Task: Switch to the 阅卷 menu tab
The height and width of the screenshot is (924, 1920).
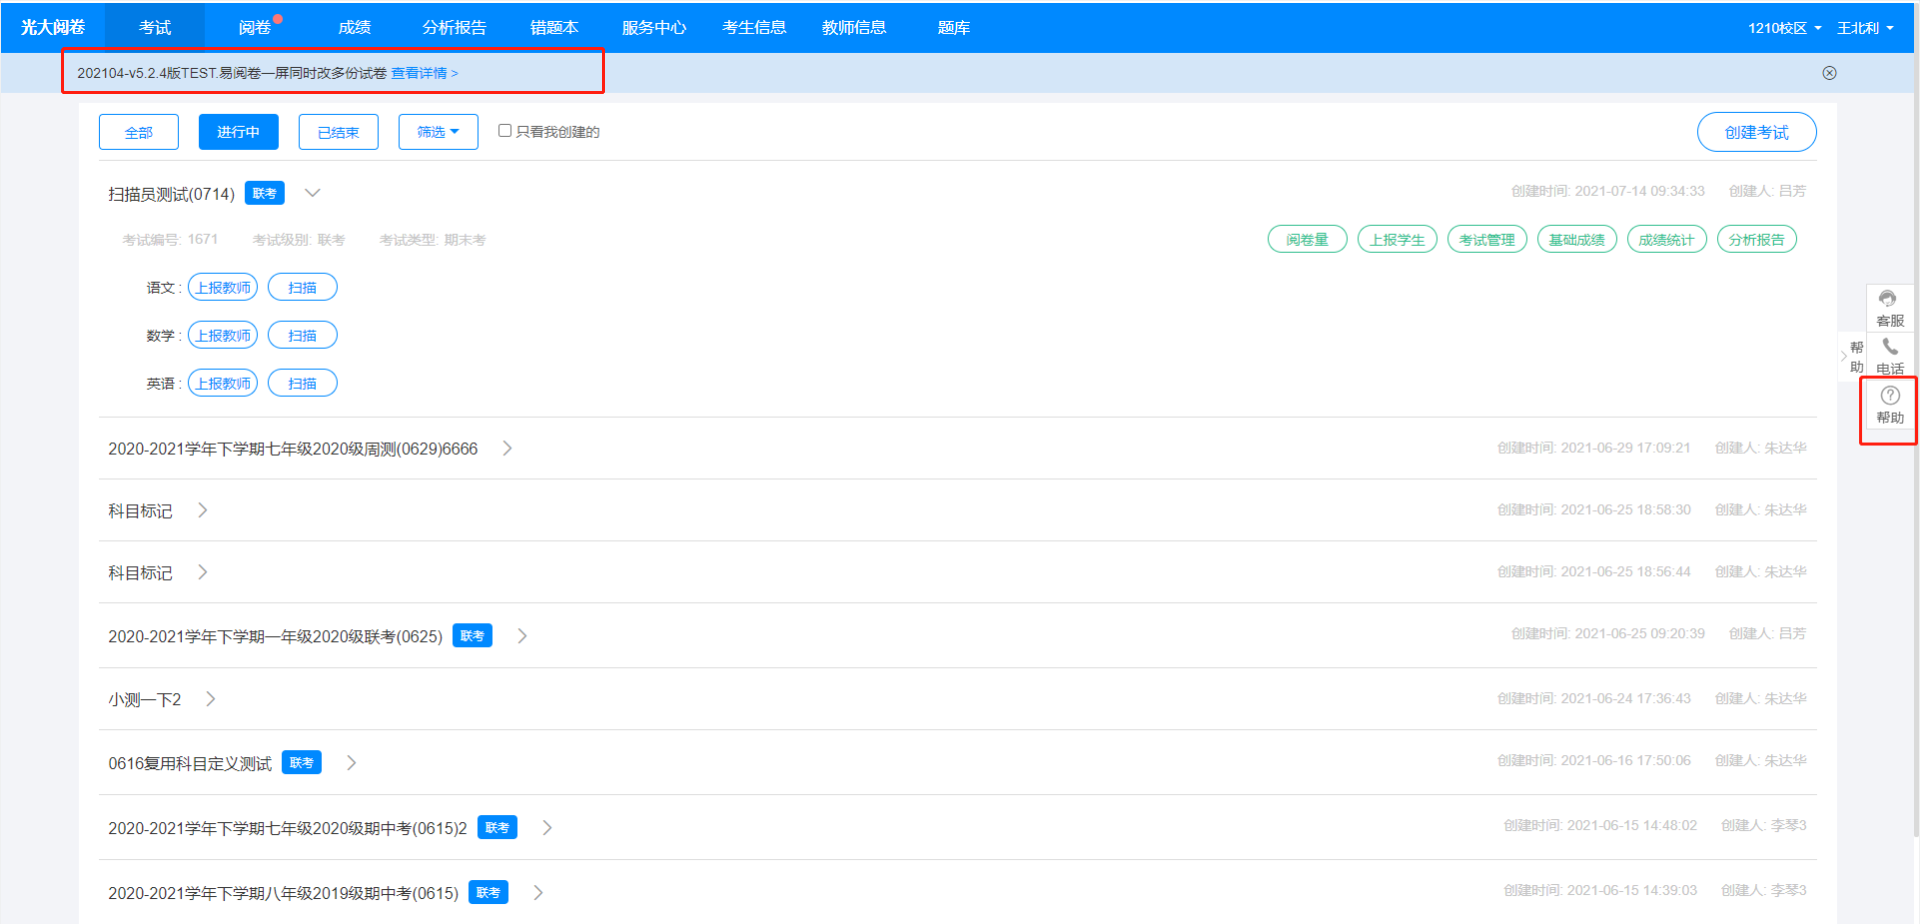Action: click(x=255, y=28)
